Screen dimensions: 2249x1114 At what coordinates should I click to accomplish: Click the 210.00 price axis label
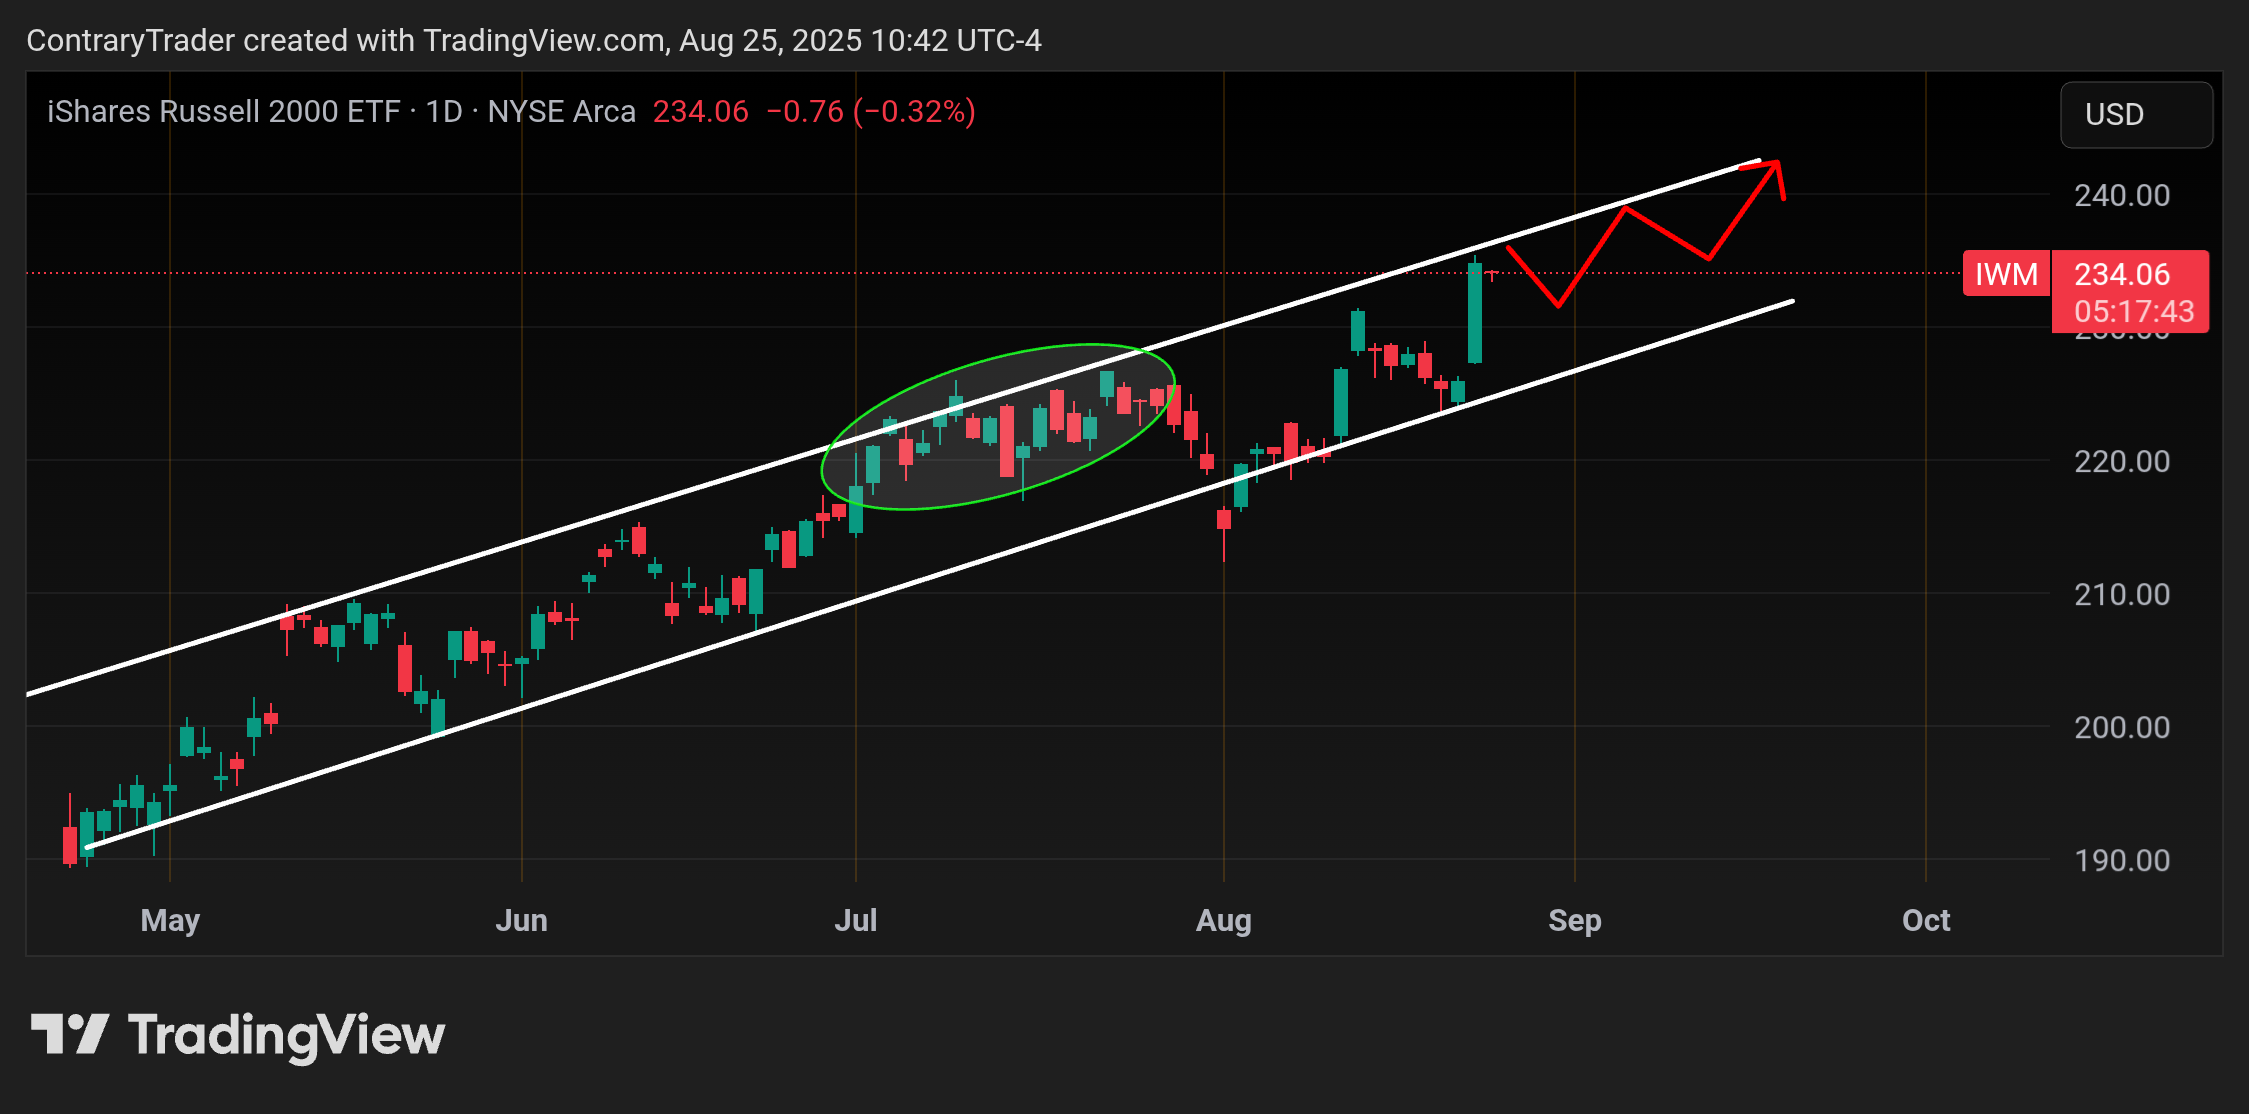[2122, 594]
